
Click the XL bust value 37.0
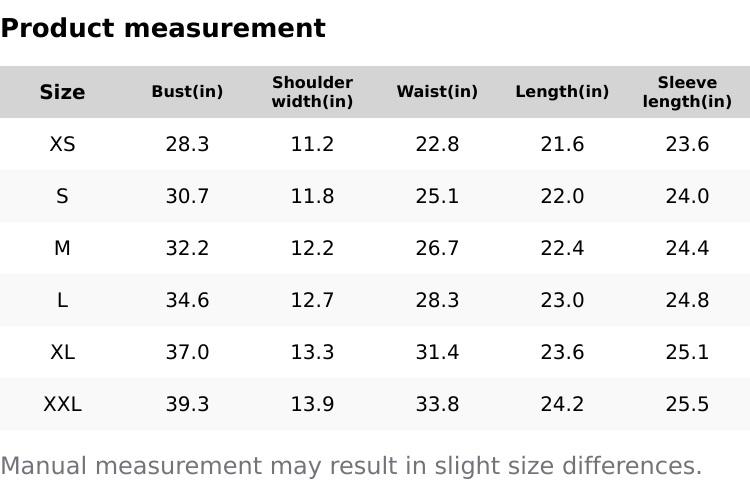(x=187, y=352)
